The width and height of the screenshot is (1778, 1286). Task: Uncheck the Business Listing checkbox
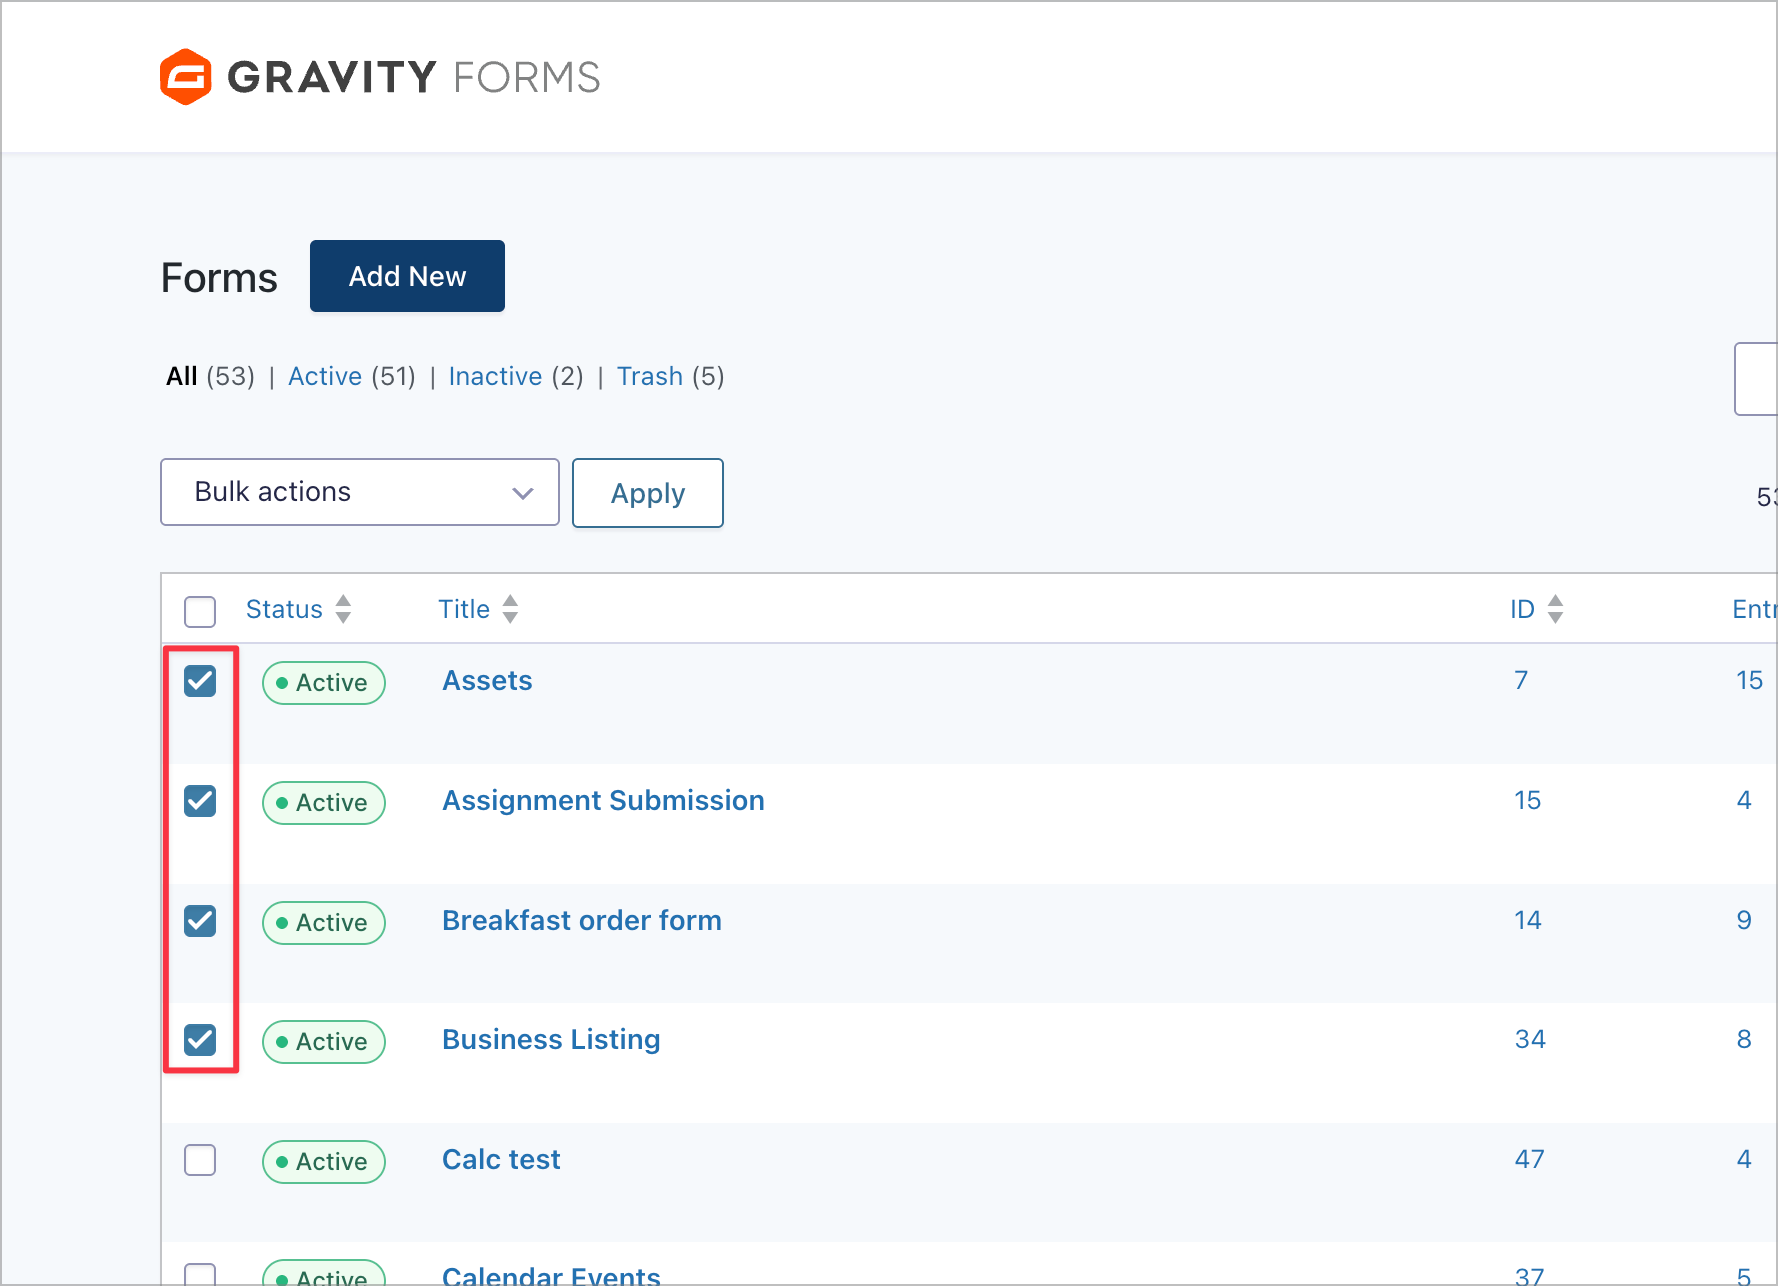coord(200,1040)
